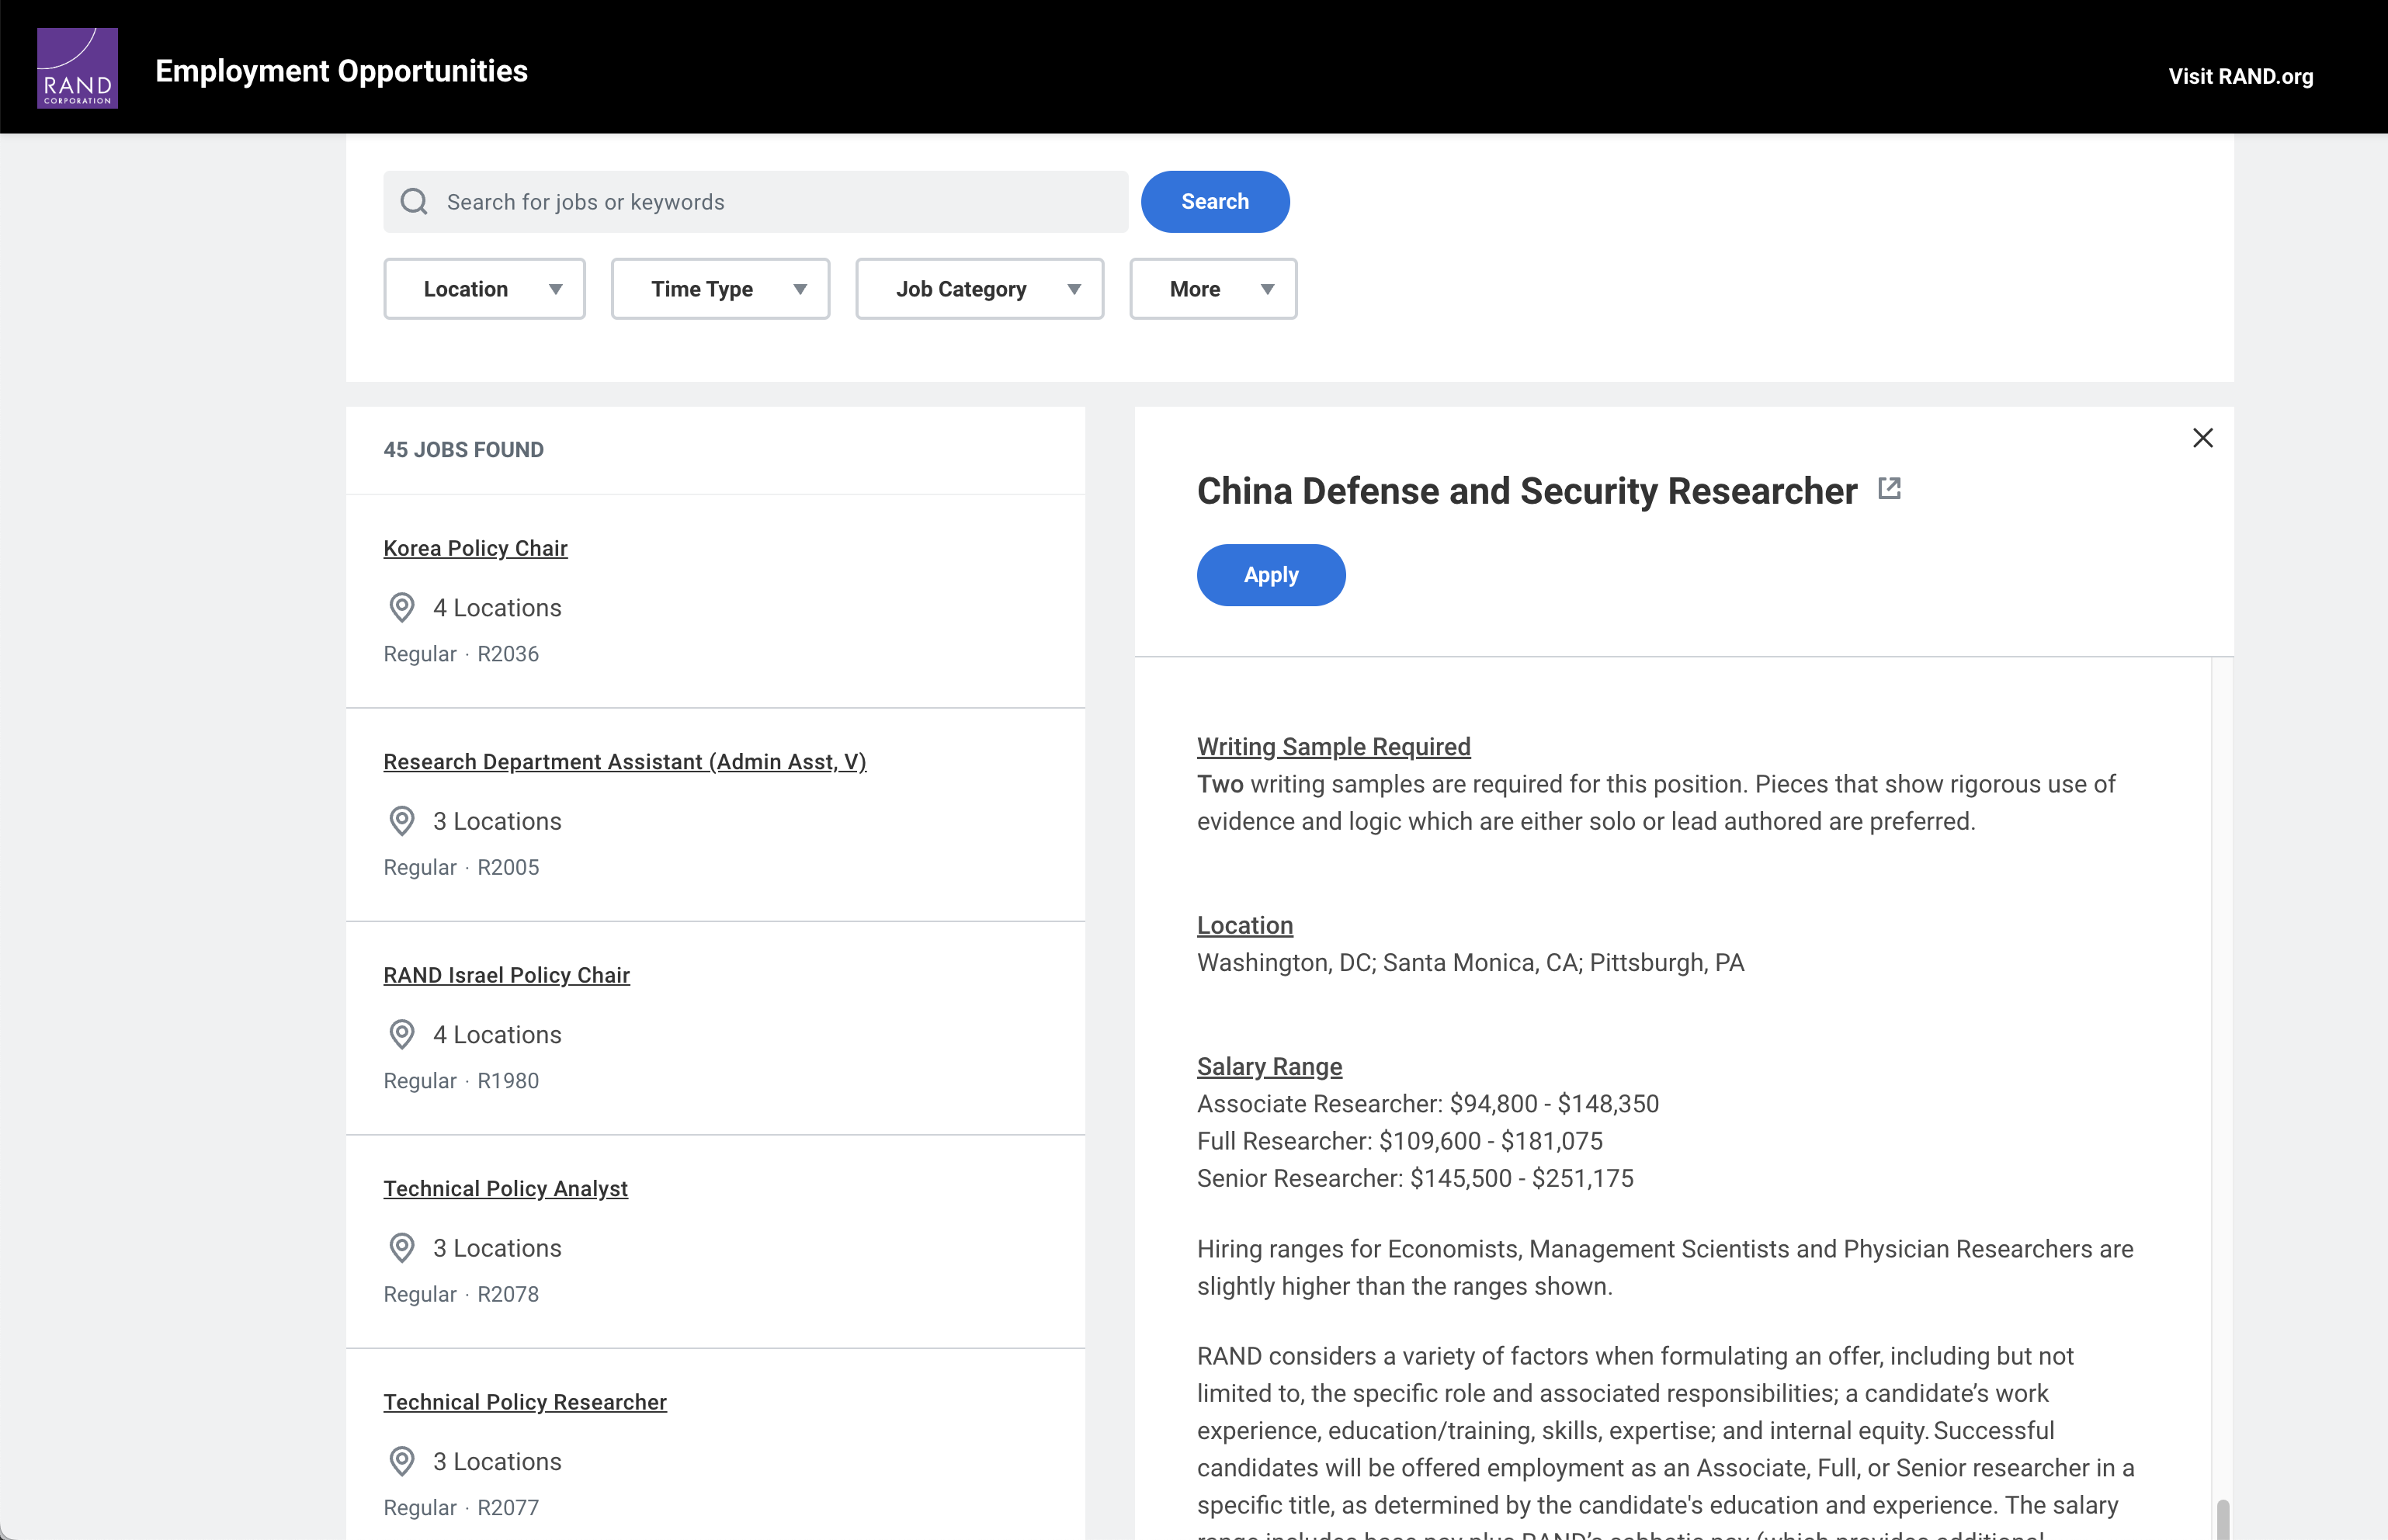The image size is (2388, 1540).
Task: Focus the job keyword search field
Action: click(x=780, y=202)
